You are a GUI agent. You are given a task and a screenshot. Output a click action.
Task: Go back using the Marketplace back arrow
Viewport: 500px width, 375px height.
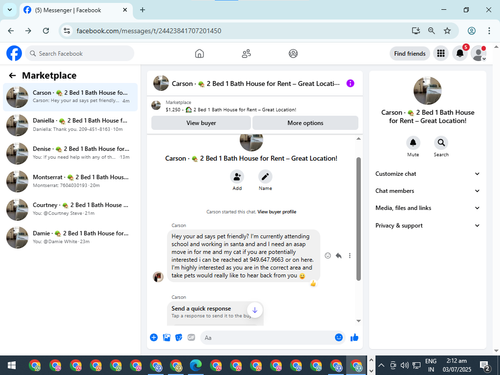12,76
